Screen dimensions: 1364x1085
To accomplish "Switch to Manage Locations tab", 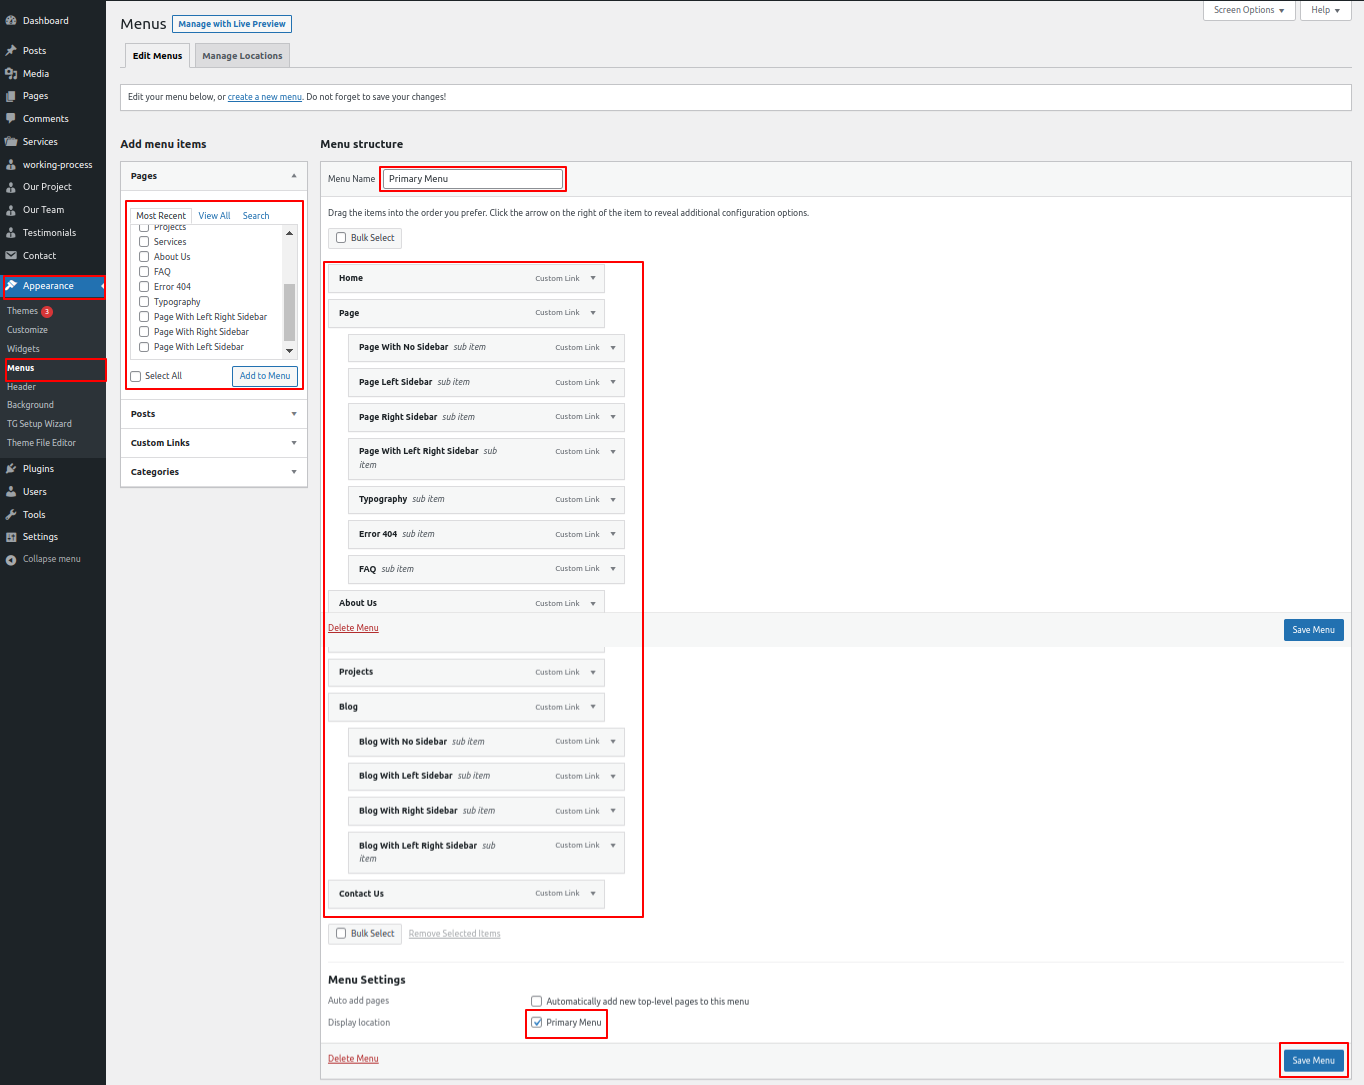I will tap(242, 56).
